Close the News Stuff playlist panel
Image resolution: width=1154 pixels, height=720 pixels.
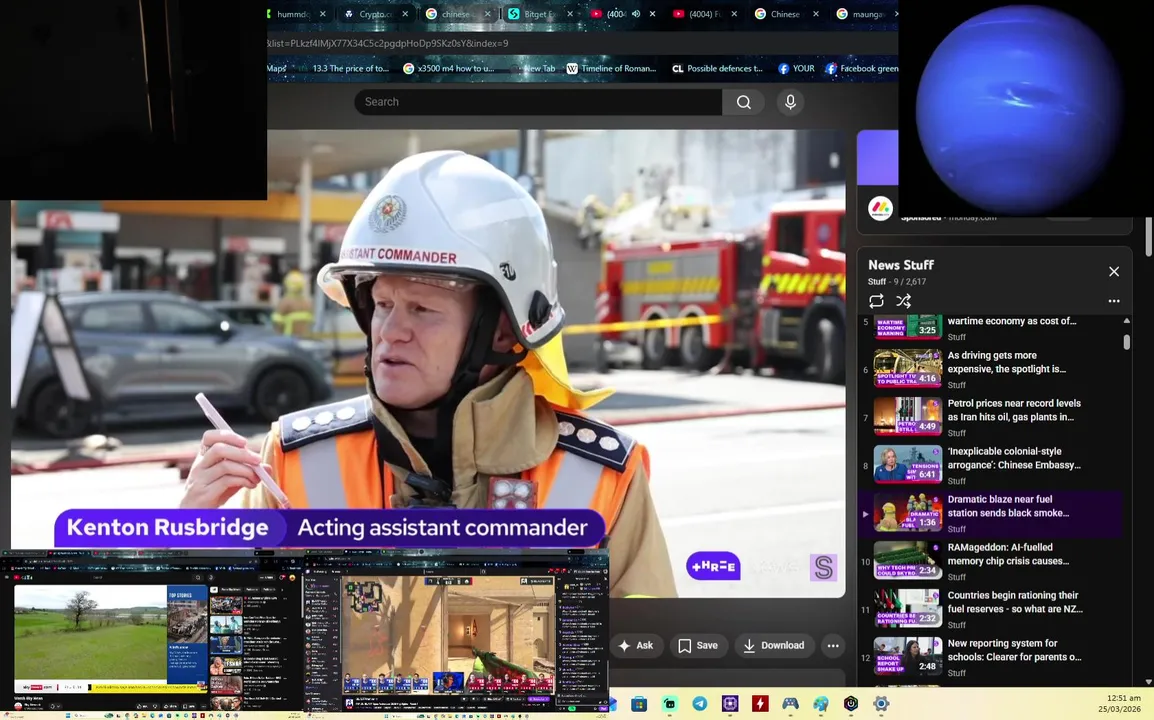1114,272
